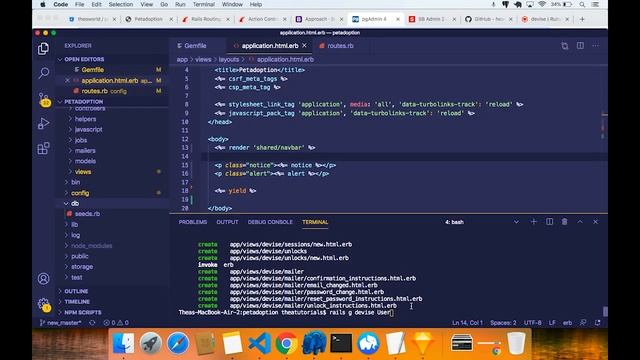Image resolution: width=640 pixels, height=360 pixels.
Task: Expand the javascript folder
Action: point(88,129)
